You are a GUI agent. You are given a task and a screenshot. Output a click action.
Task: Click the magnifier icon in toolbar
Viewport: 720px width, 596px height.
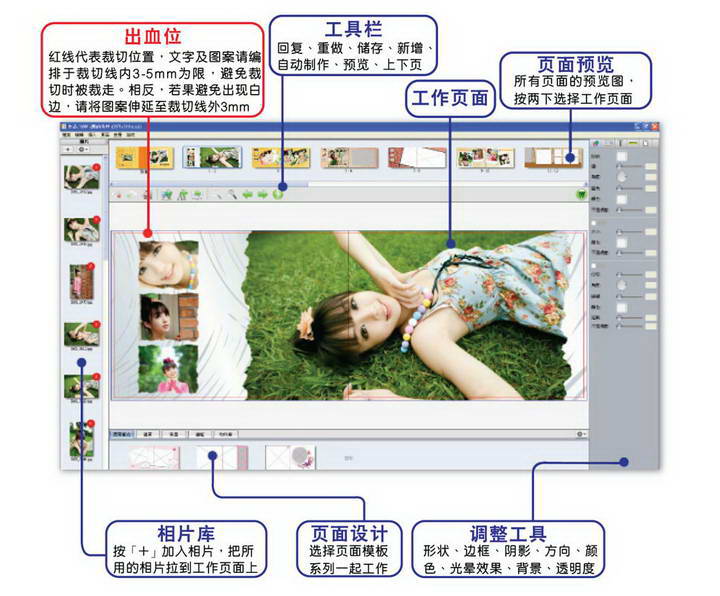click(x=232, y=195)
